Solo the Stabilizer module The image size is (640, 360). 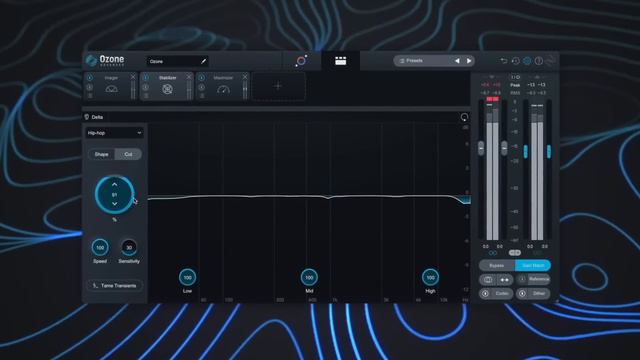click(146, 87)
